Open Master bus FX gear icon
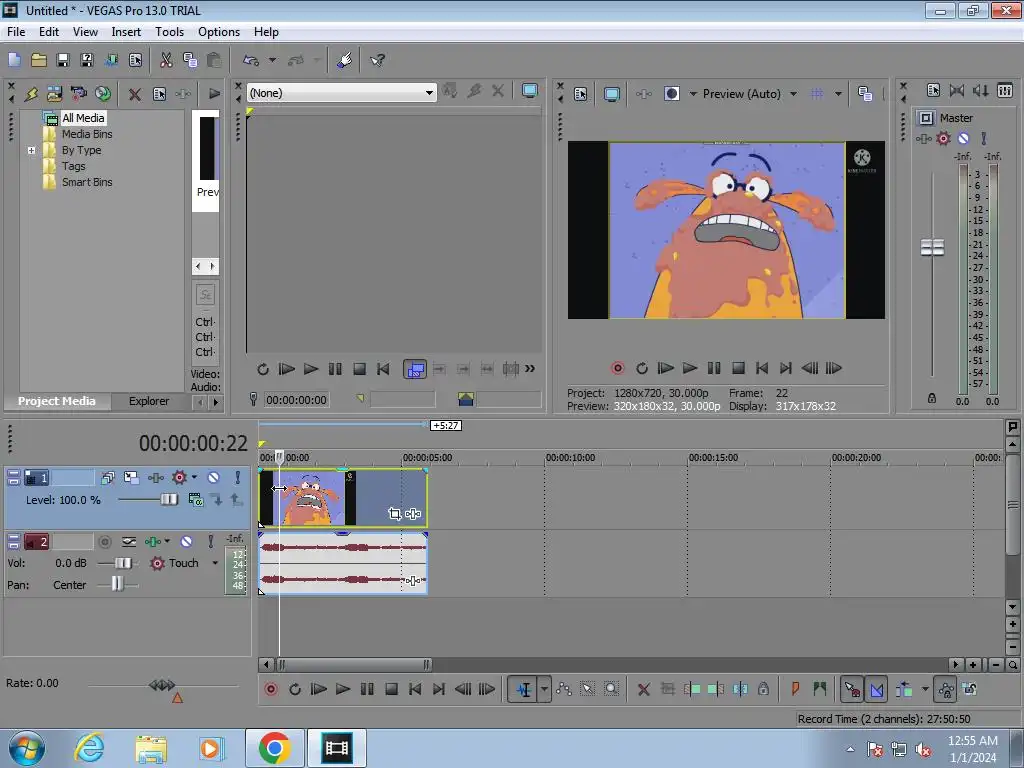Screen dimensions: 1024x768 943,138
